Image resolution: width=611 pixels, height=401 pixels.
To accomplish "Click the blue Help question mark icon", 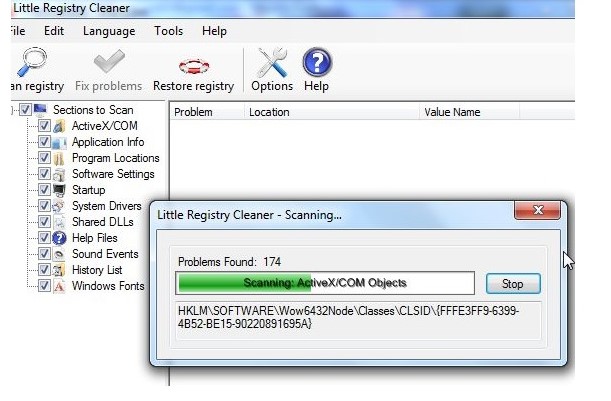I will (317, 62).
